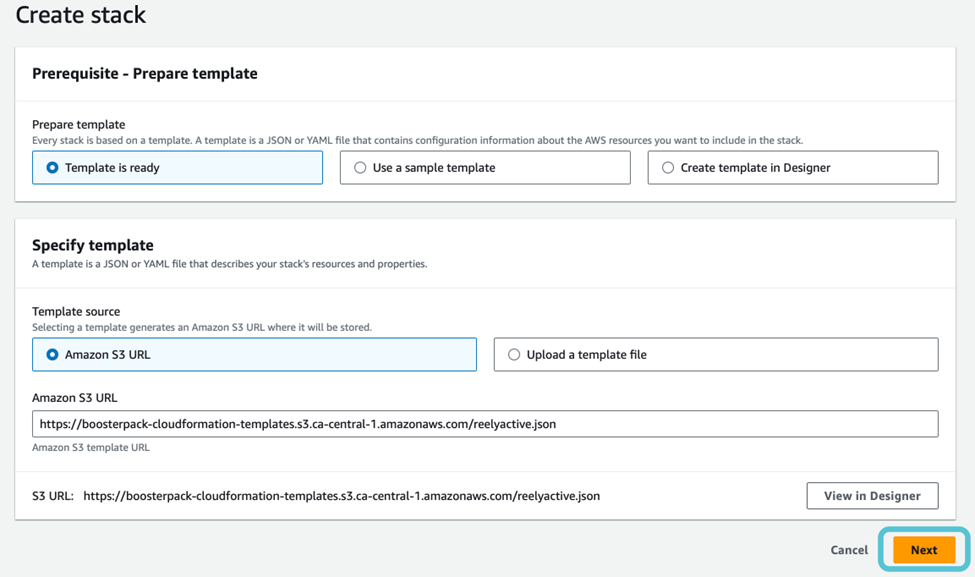
Task: Click the "describes your stack's resources" description text
Action: (x=229, y=264)
